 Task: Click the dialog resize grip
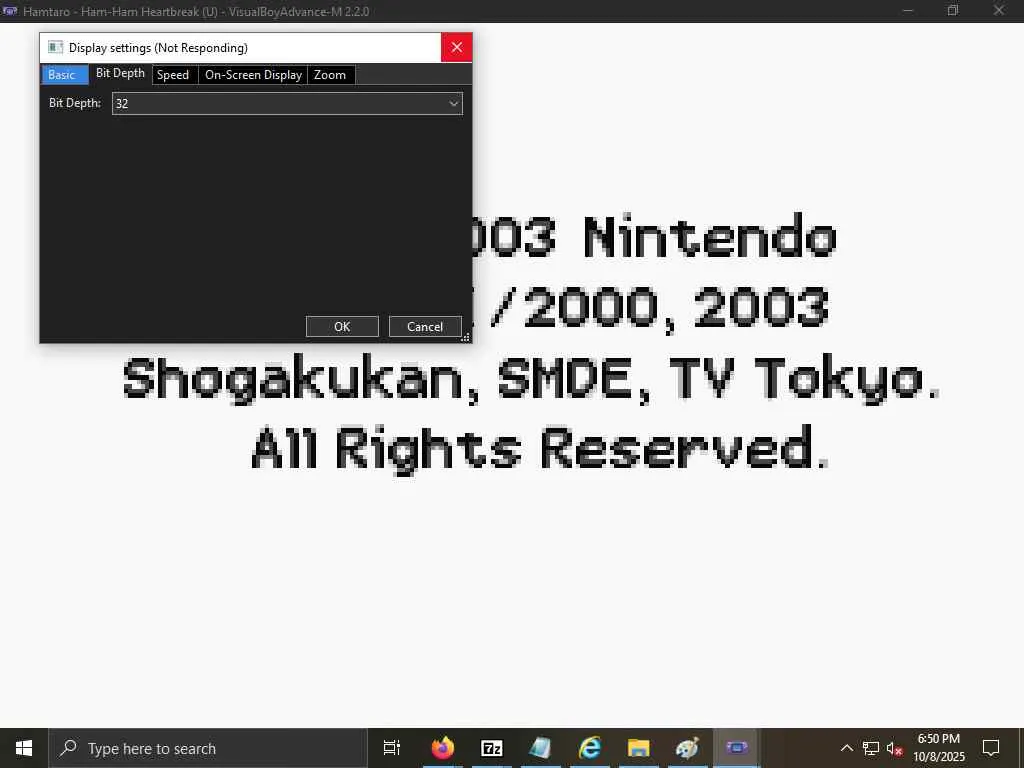click(x=466, y=337)
